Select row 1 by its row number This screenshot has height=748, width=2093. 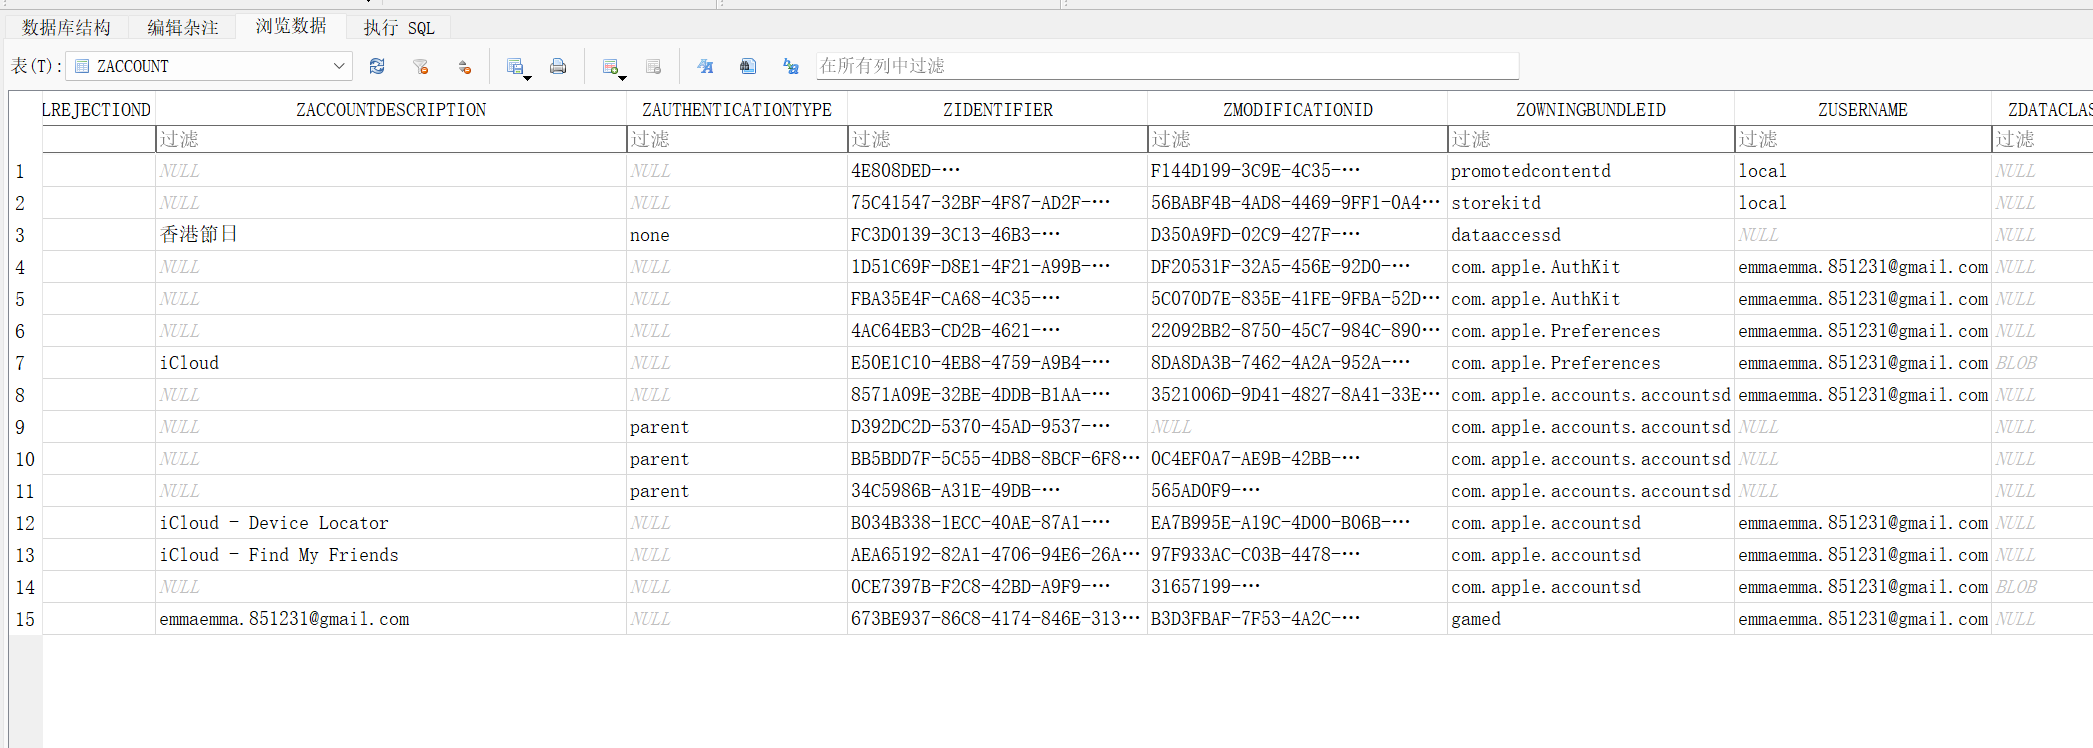[25, 171]
